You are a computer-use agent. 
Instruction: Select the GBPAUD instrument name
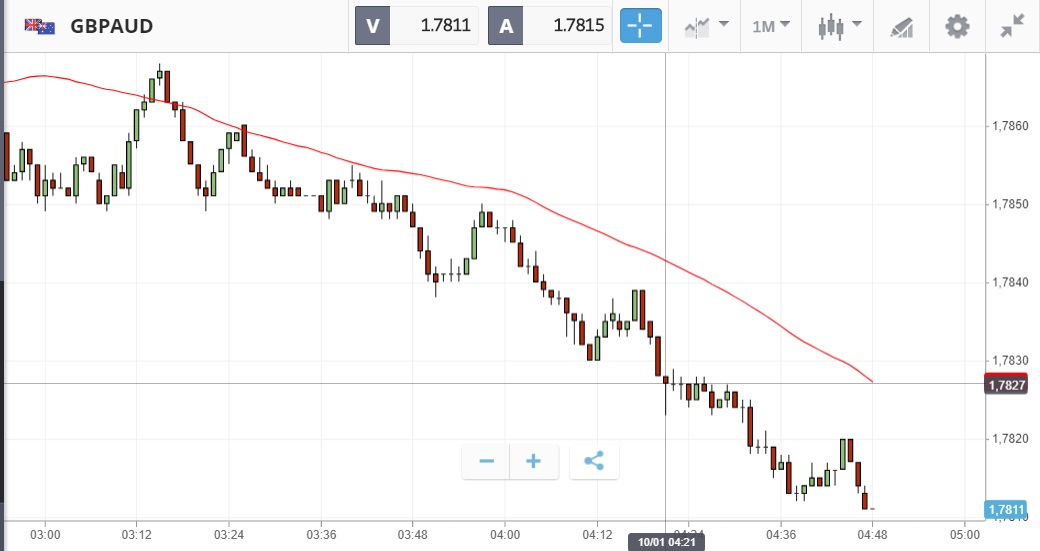point(112,26)
